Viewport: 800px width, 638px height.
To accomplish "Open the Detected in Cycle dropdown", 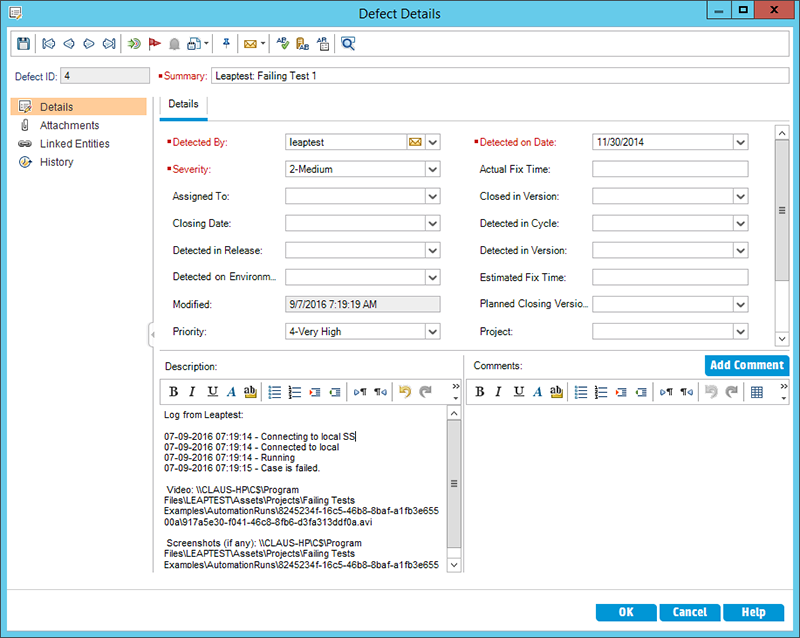I will coord(741,223).
